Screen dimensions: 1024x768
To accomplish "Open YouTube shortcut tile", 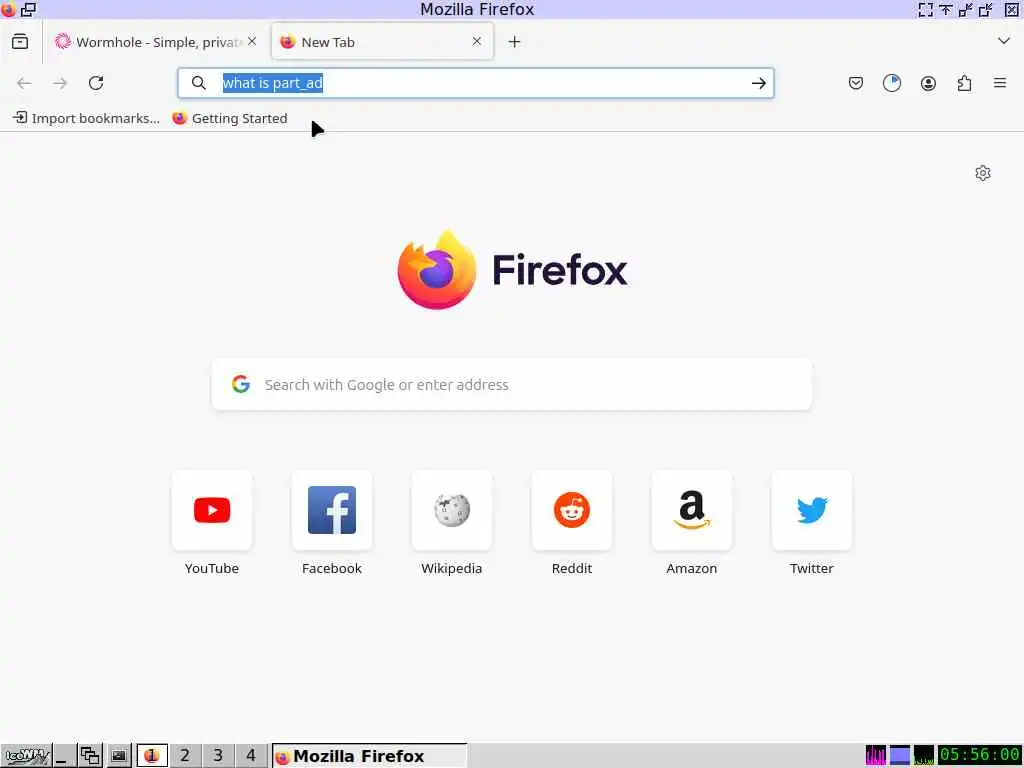I will 212,523.
